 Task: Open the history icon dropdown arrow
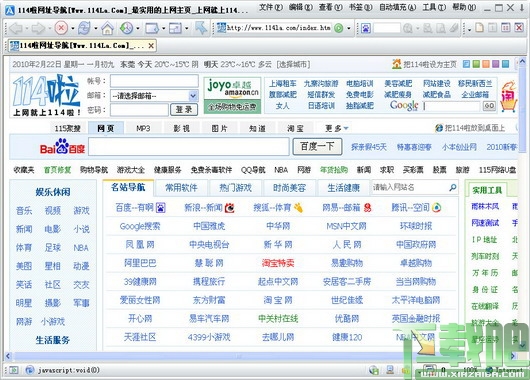(x=138, y=28)
